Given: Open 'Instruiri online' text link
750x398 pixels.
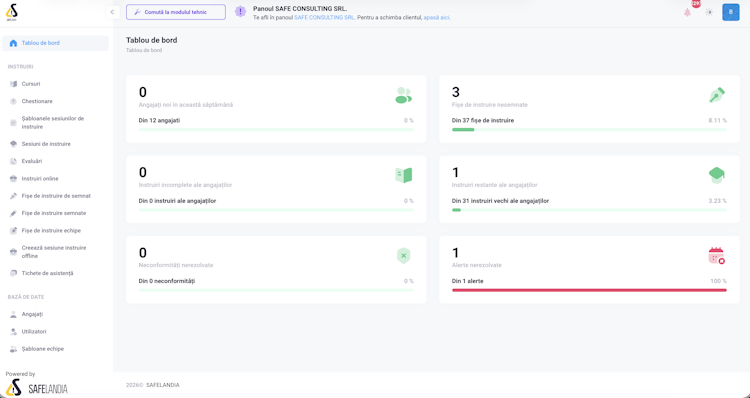Looking at the screenshot, I should (x=40, y=178).
